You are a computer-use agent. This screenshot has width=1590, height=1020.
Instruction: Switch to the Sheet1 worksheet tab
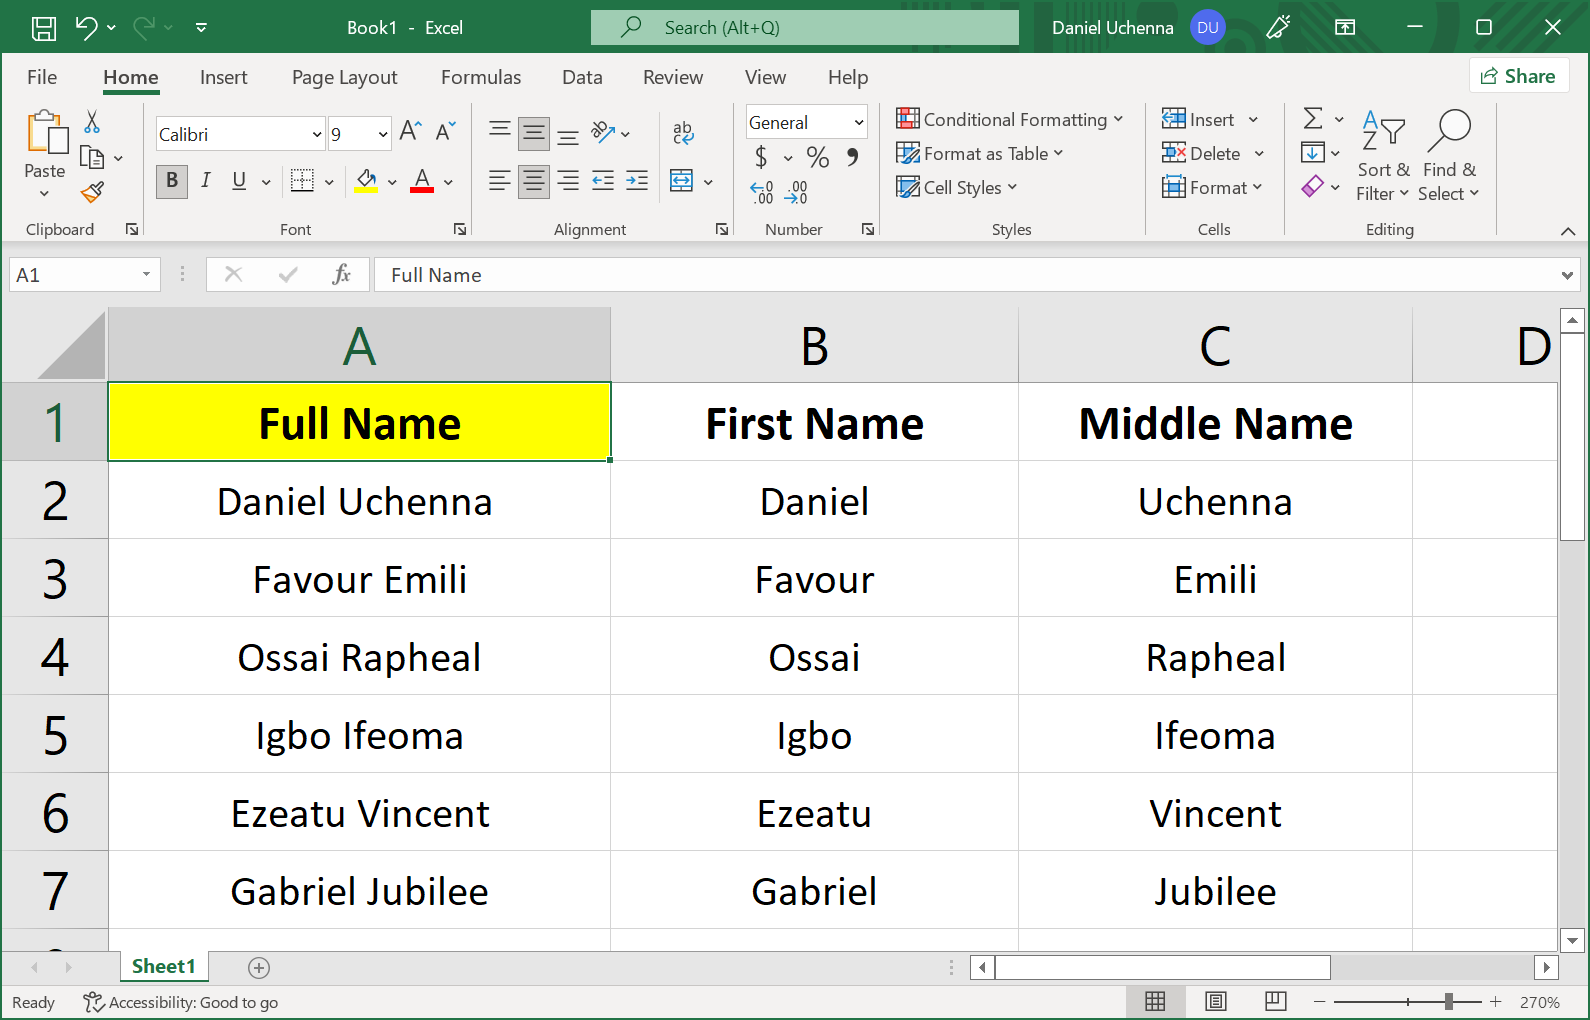point(163,966)
